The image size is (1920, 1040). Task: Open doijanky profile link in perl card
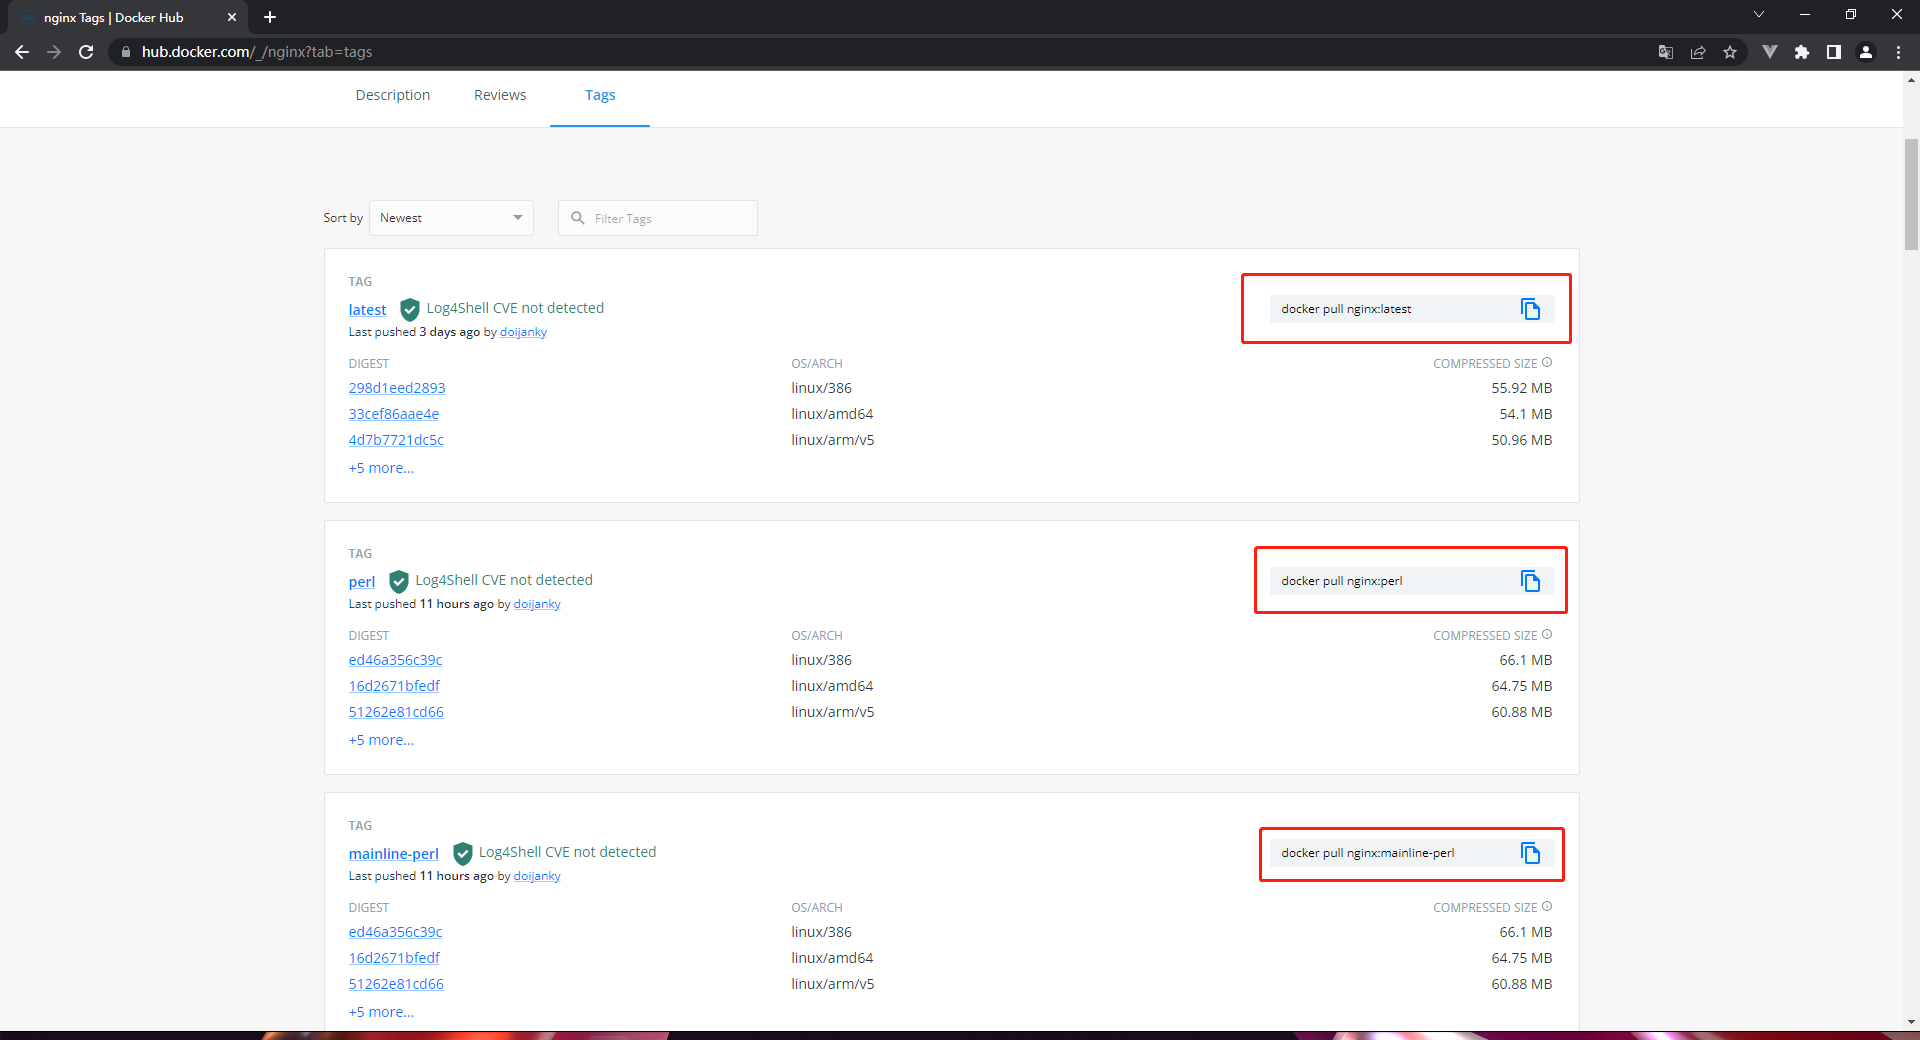coord(537,604)
